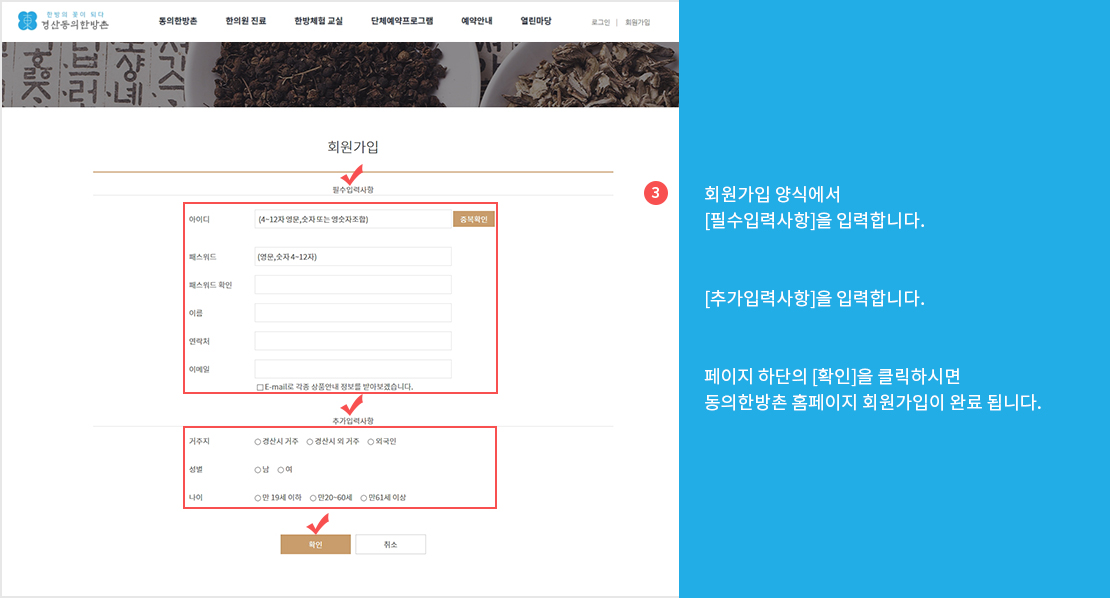Click the 경산동의한방촌 logo
The height and width of the screenshot is (598, 1110).
click(x=63, y=21)
